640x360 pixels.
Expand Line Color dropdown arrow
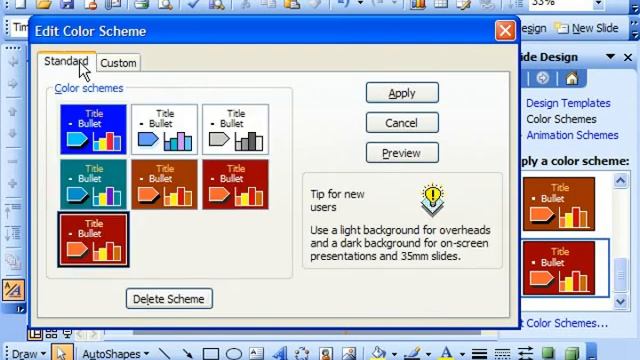point(428,354)
